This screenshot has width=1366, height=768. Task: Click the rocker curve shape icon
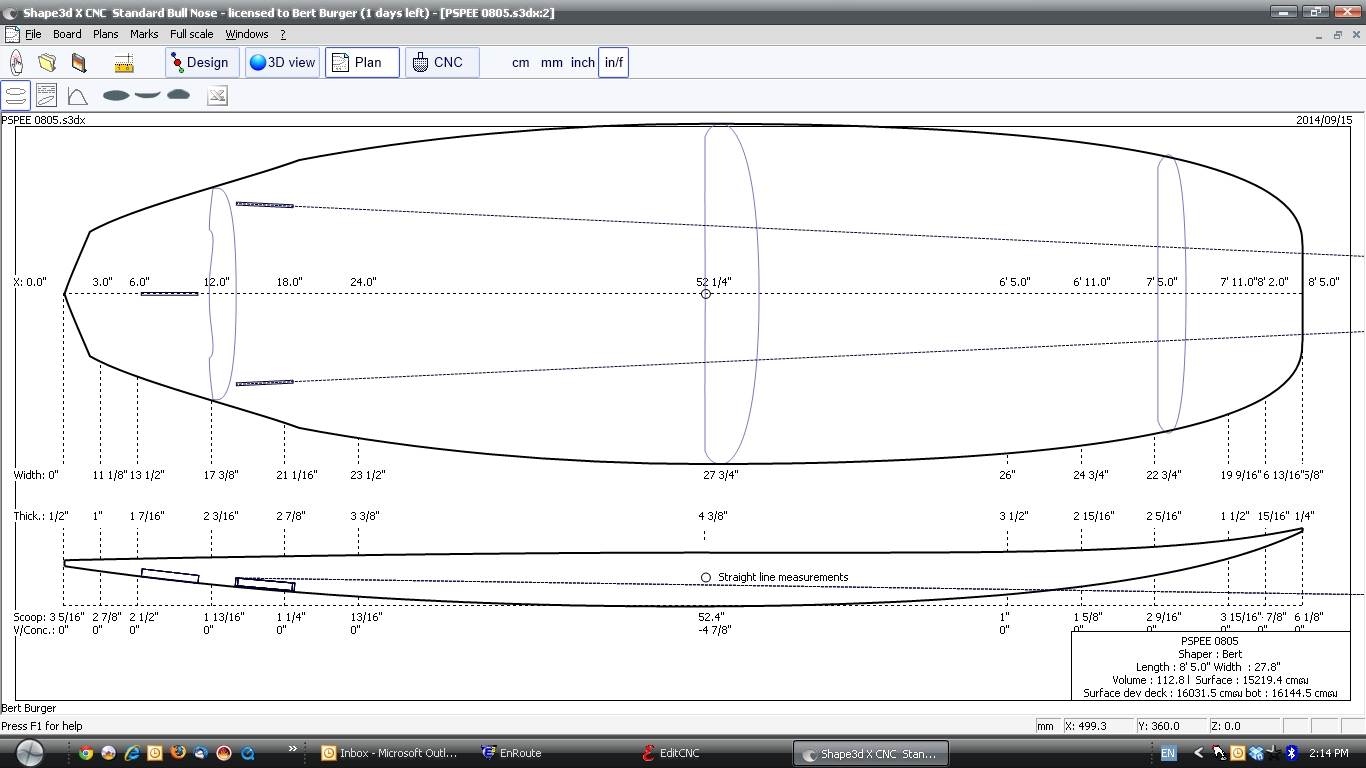(147, 95)
